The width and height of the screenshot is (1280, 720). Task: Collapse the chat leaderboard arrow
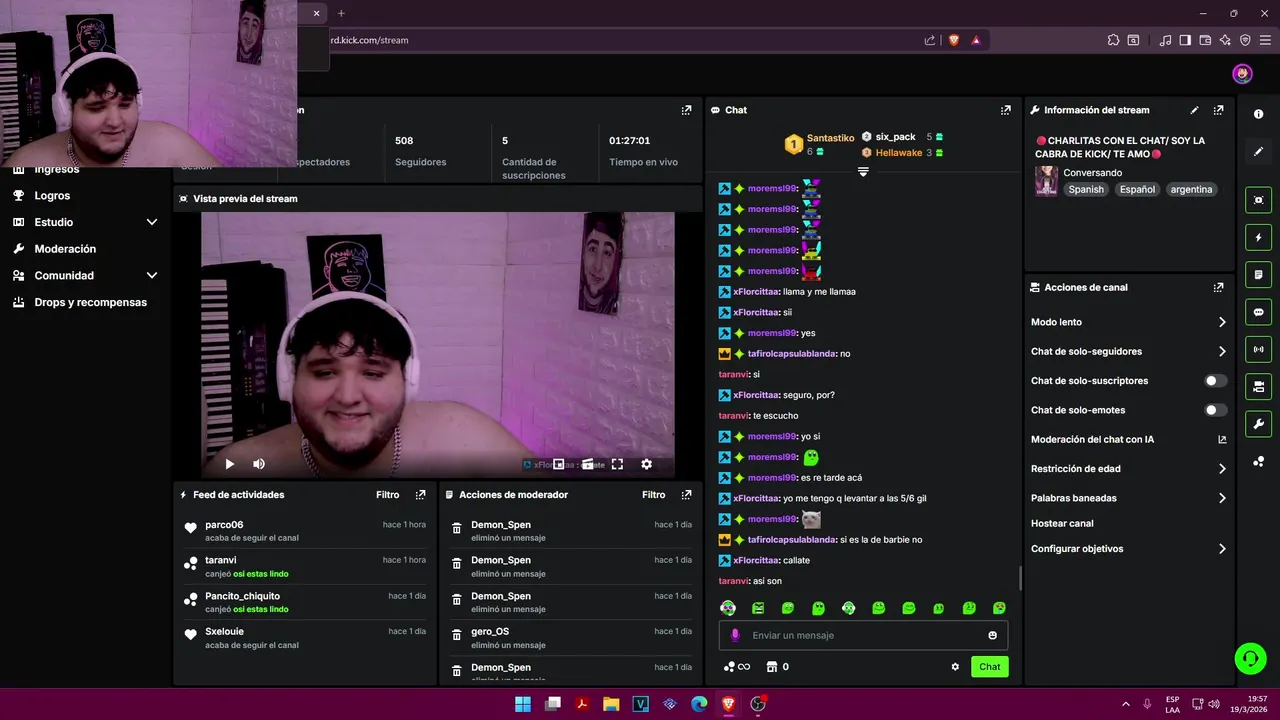[863, 172]
